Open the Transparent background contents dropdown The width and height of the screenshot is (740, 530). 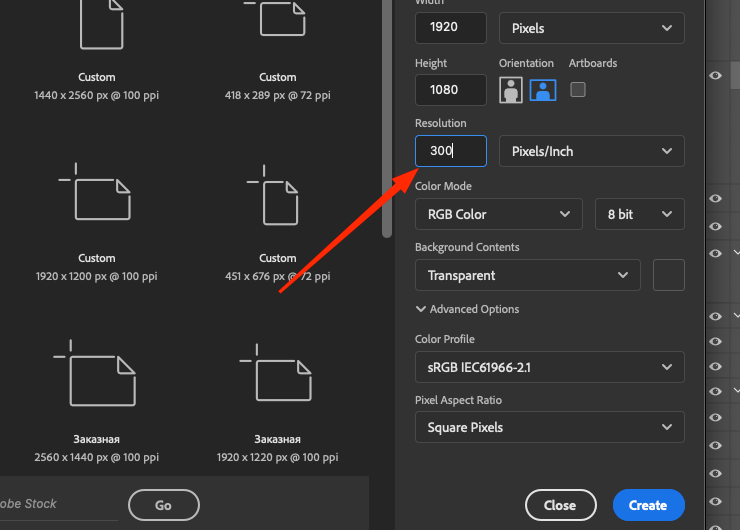tap(528, 275)
